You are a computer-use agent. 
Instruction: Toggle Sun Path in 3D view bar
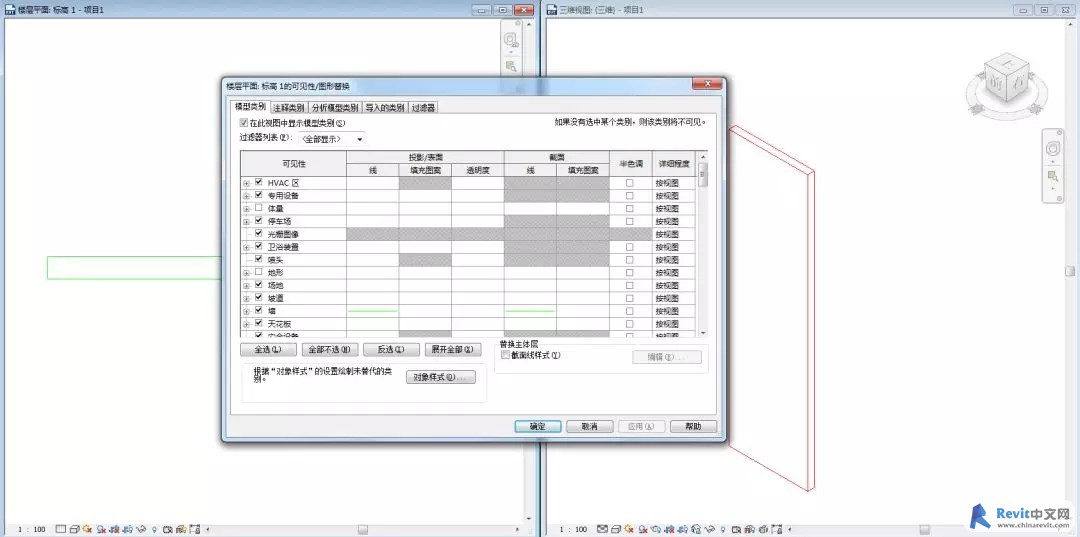coord(629,529)
